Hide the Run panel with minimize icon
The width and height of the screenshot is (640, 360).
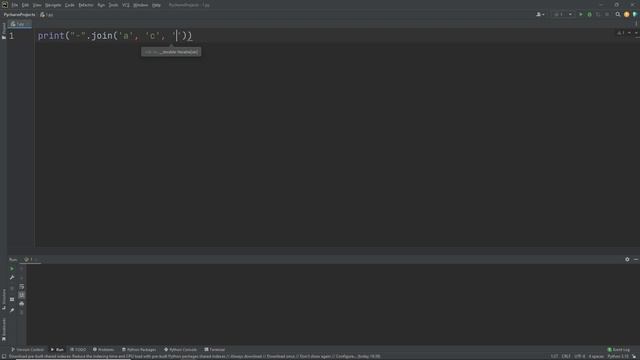(x=636, y=260)
